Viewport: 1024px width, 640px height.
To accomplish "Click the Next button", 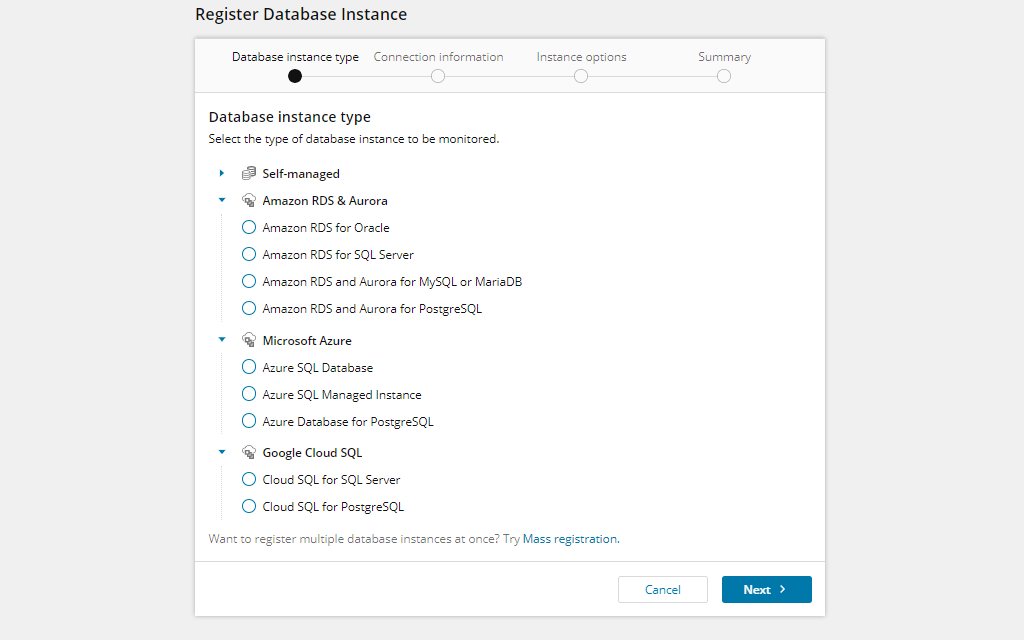I will (x=766, y=589).
